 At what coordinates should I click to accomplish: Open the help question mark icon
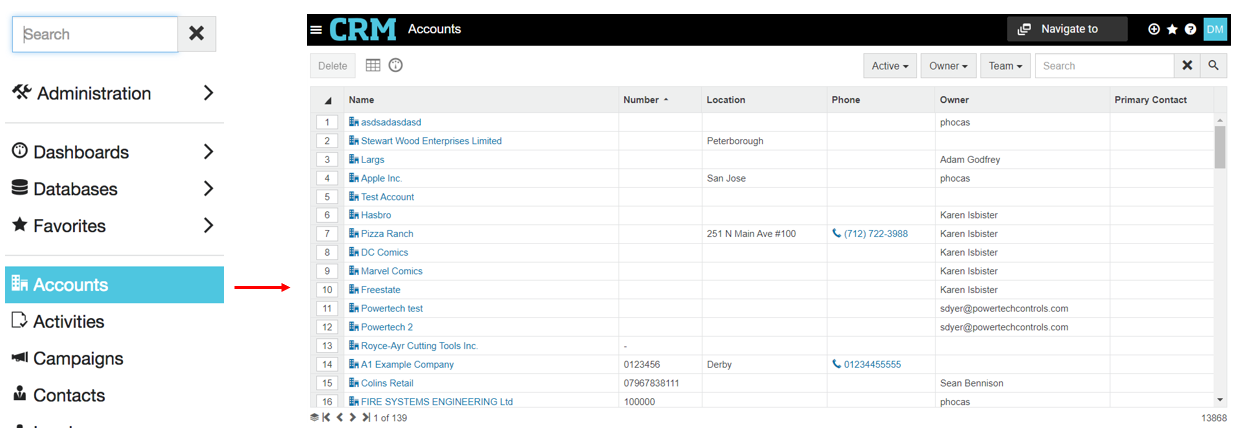coord(1190,30)
